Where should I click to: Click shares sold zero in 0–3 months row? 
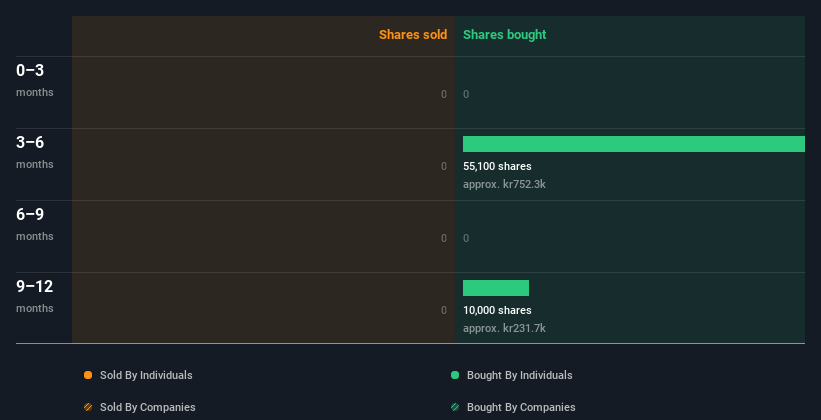444,94
